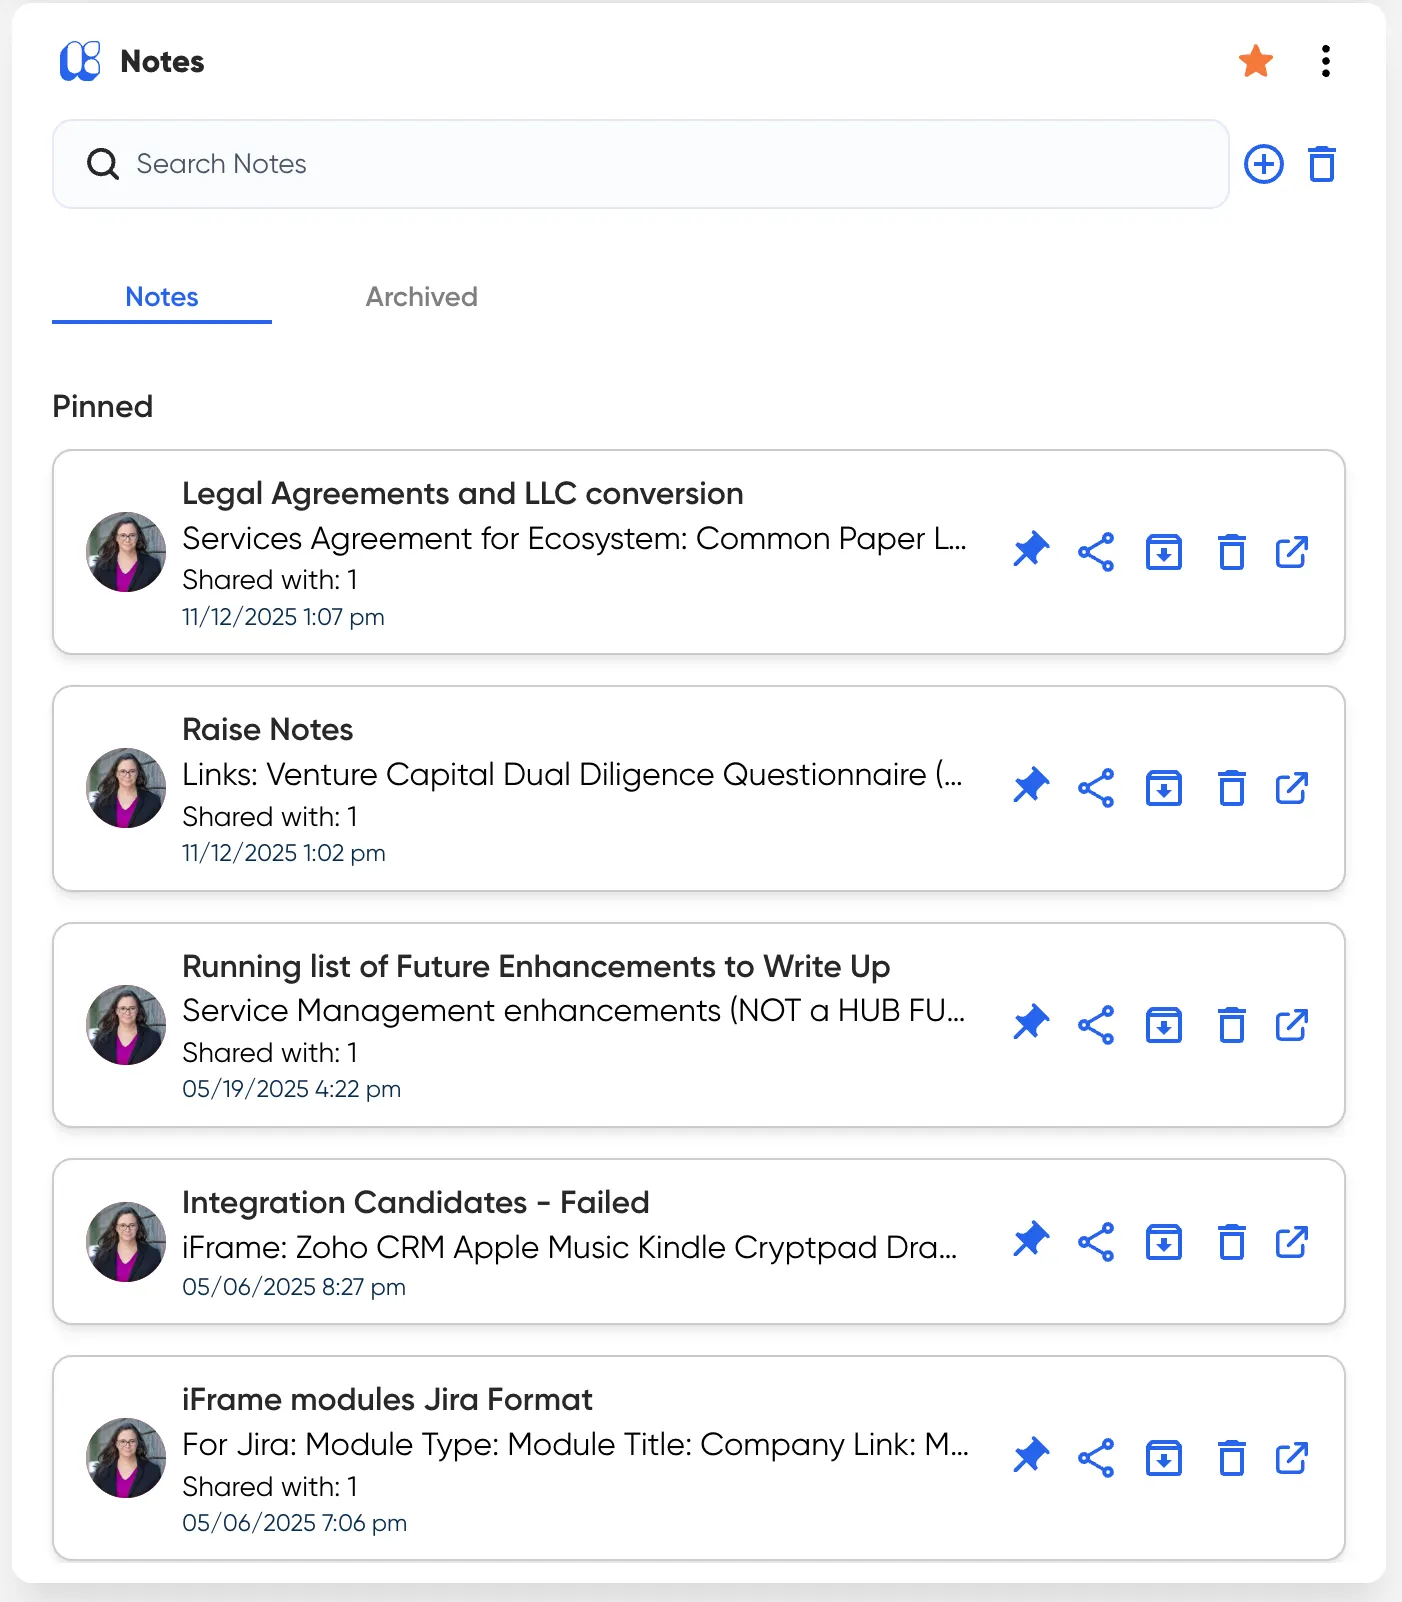1402x1602 pixels.
Task: Click the add new note plus icon
Action: (x=1264, y=164)
